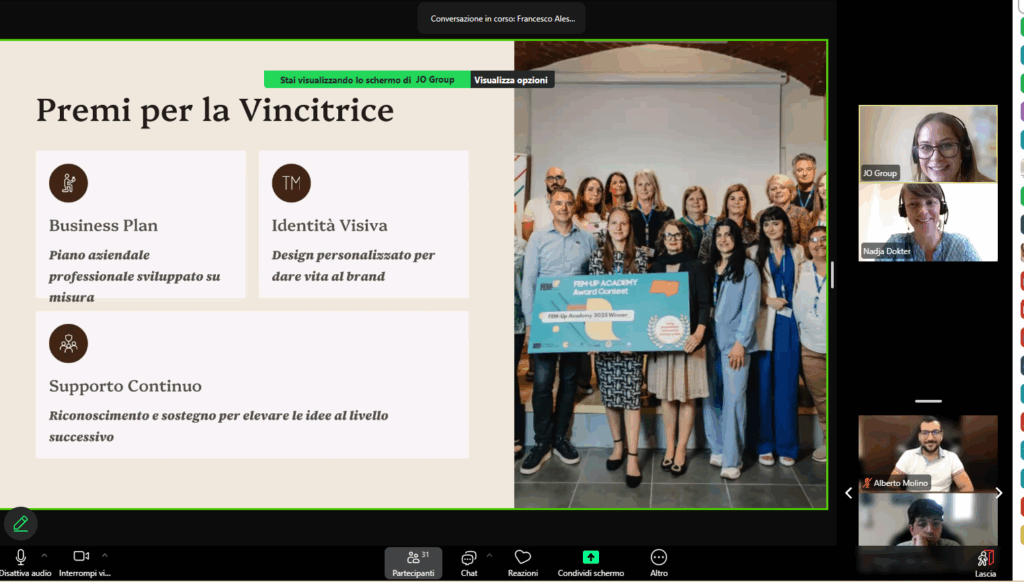Expand audio options arrow beside microphone

click(44, 554)
